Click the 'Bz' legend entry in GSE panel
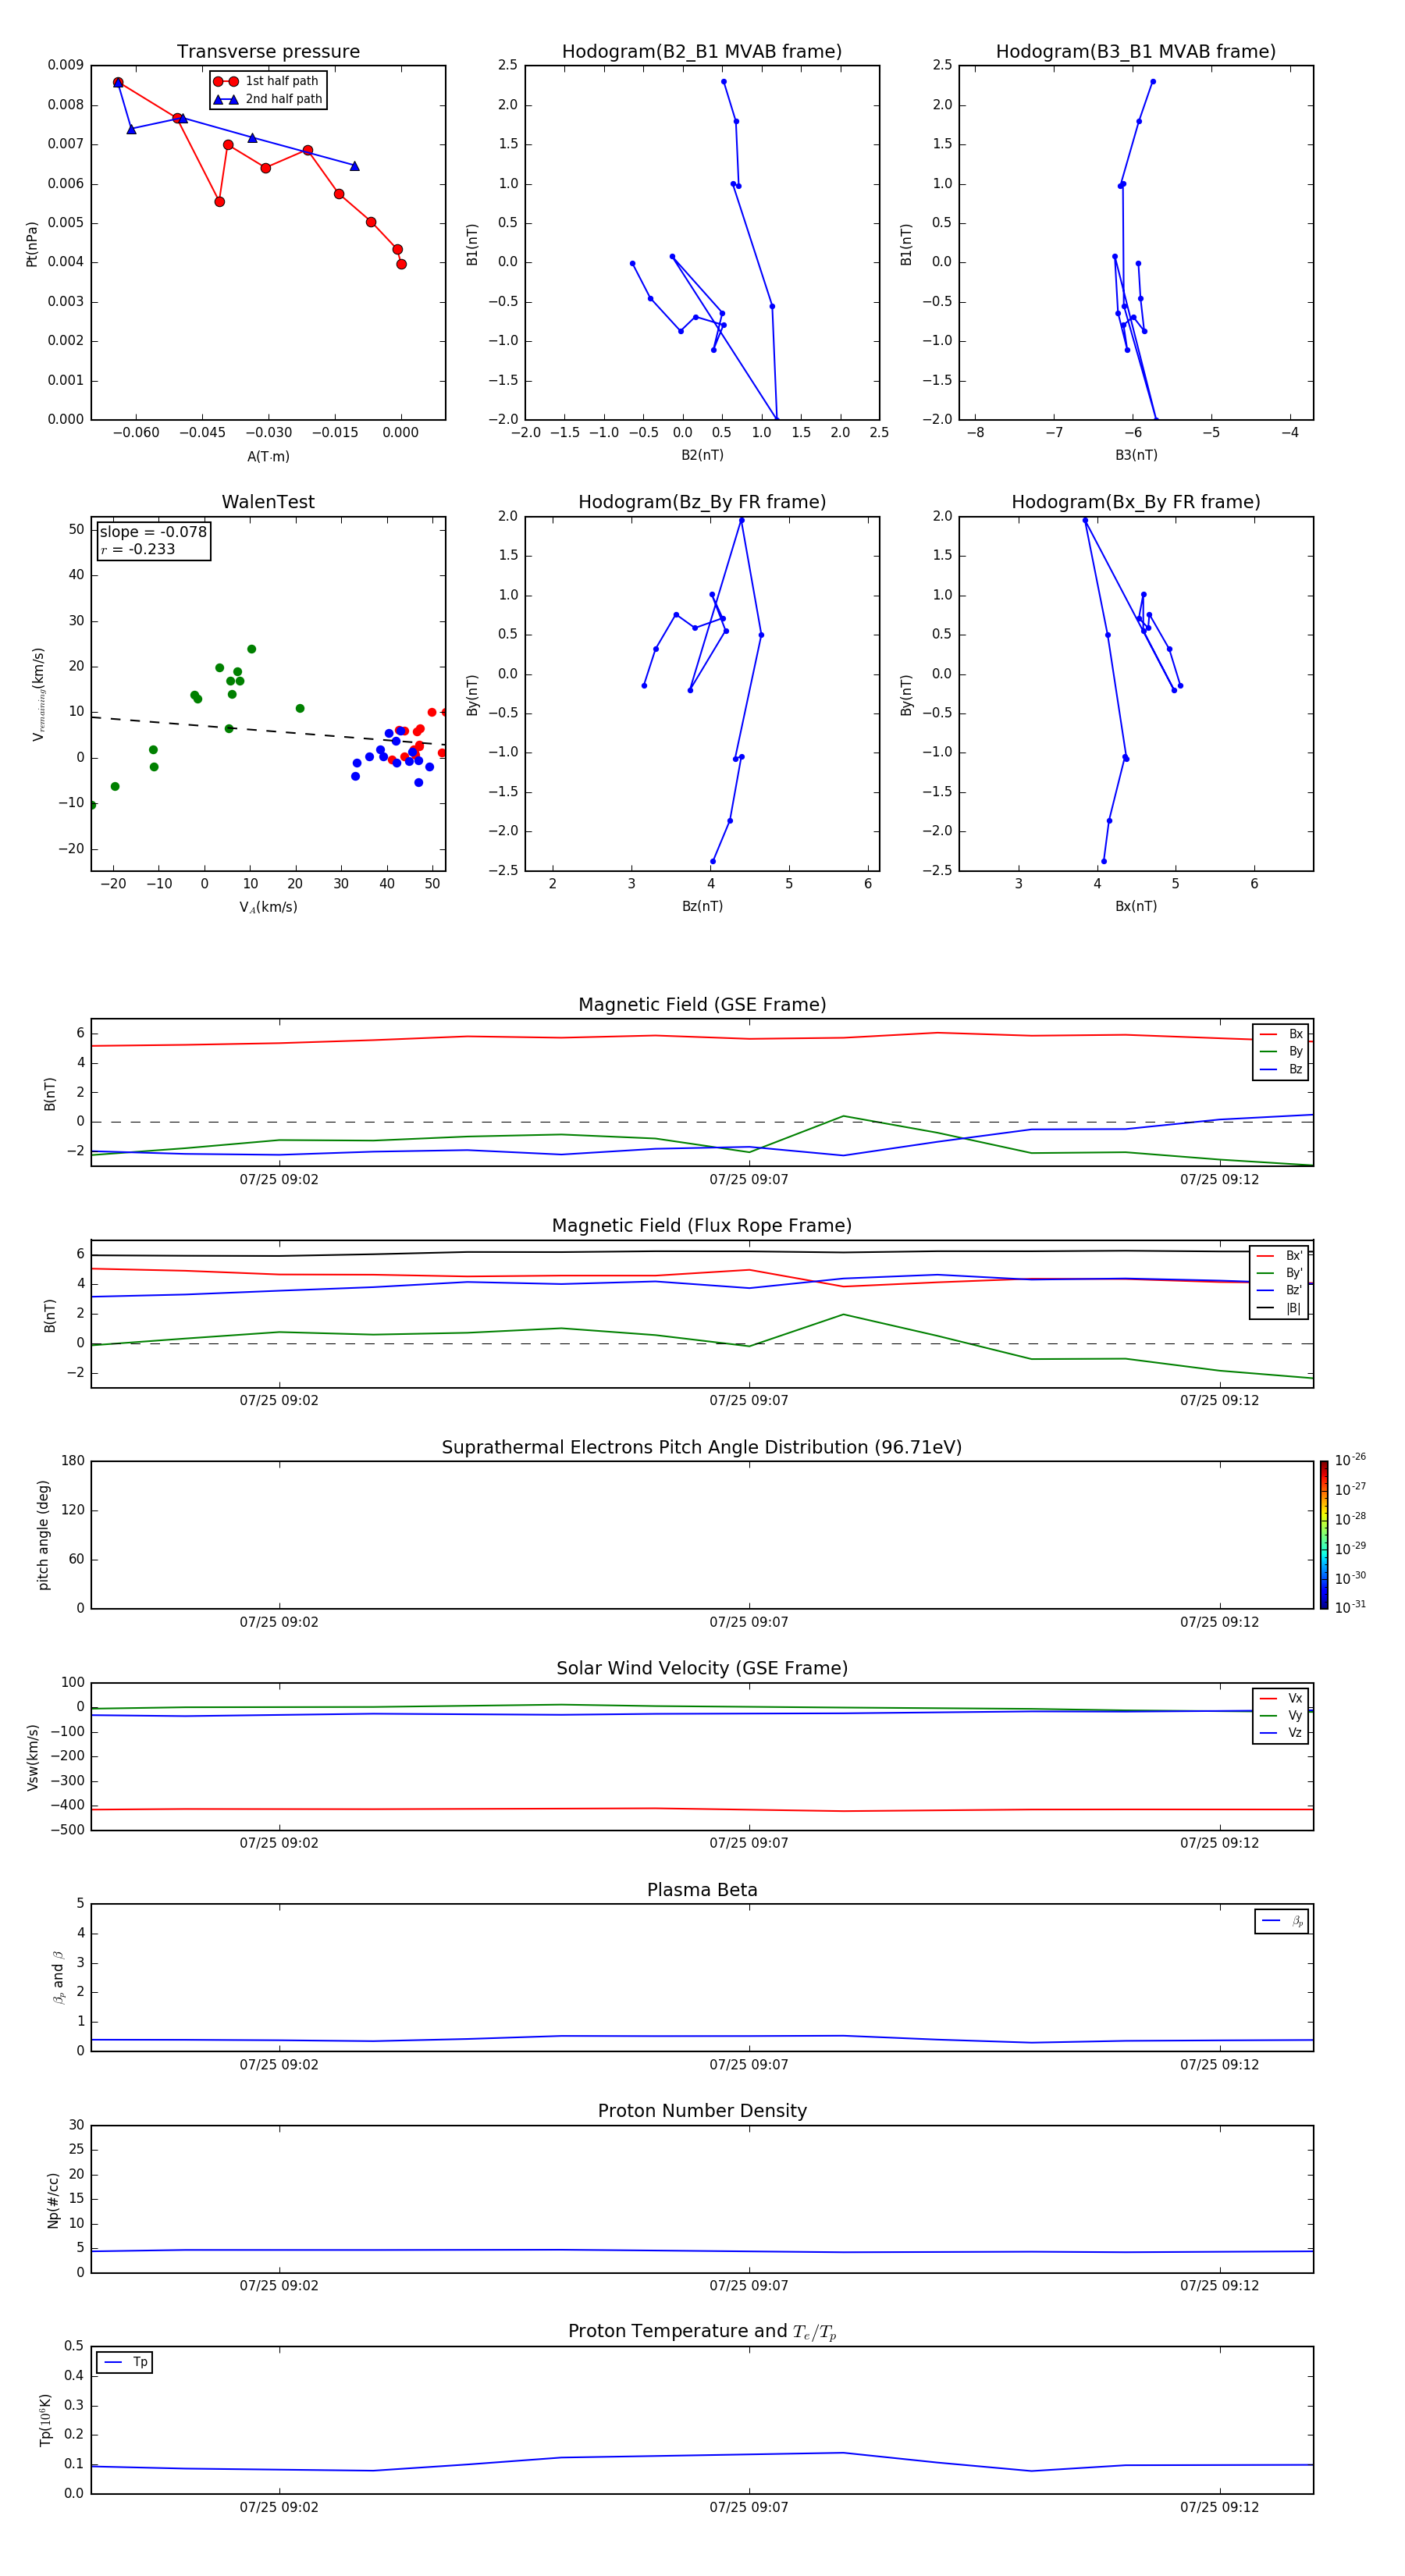1405x2576 pixels. pos(1281,1069)
